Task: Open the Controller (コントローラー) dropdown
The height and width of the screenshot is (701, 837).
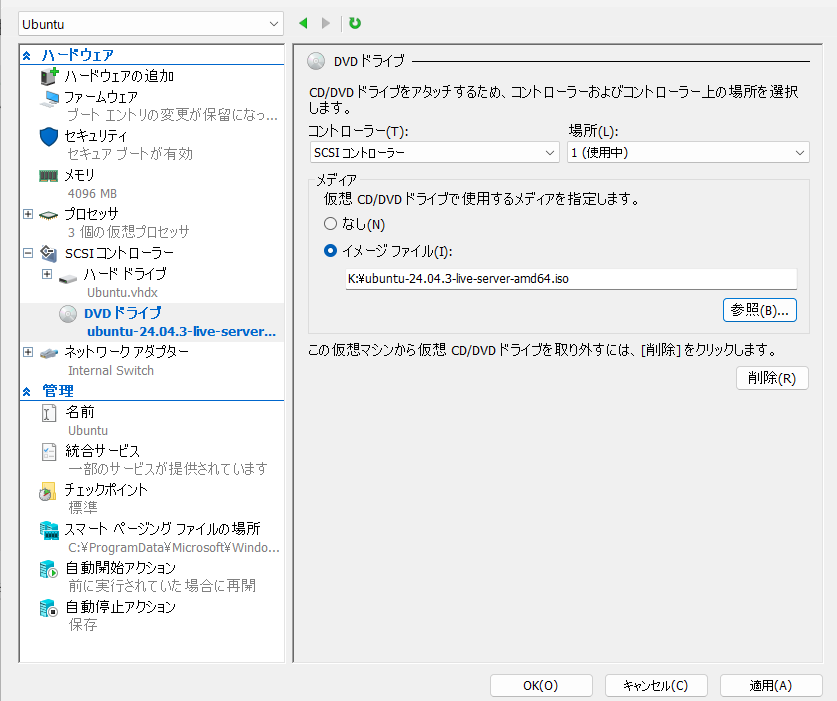Action: coord(433,152)
